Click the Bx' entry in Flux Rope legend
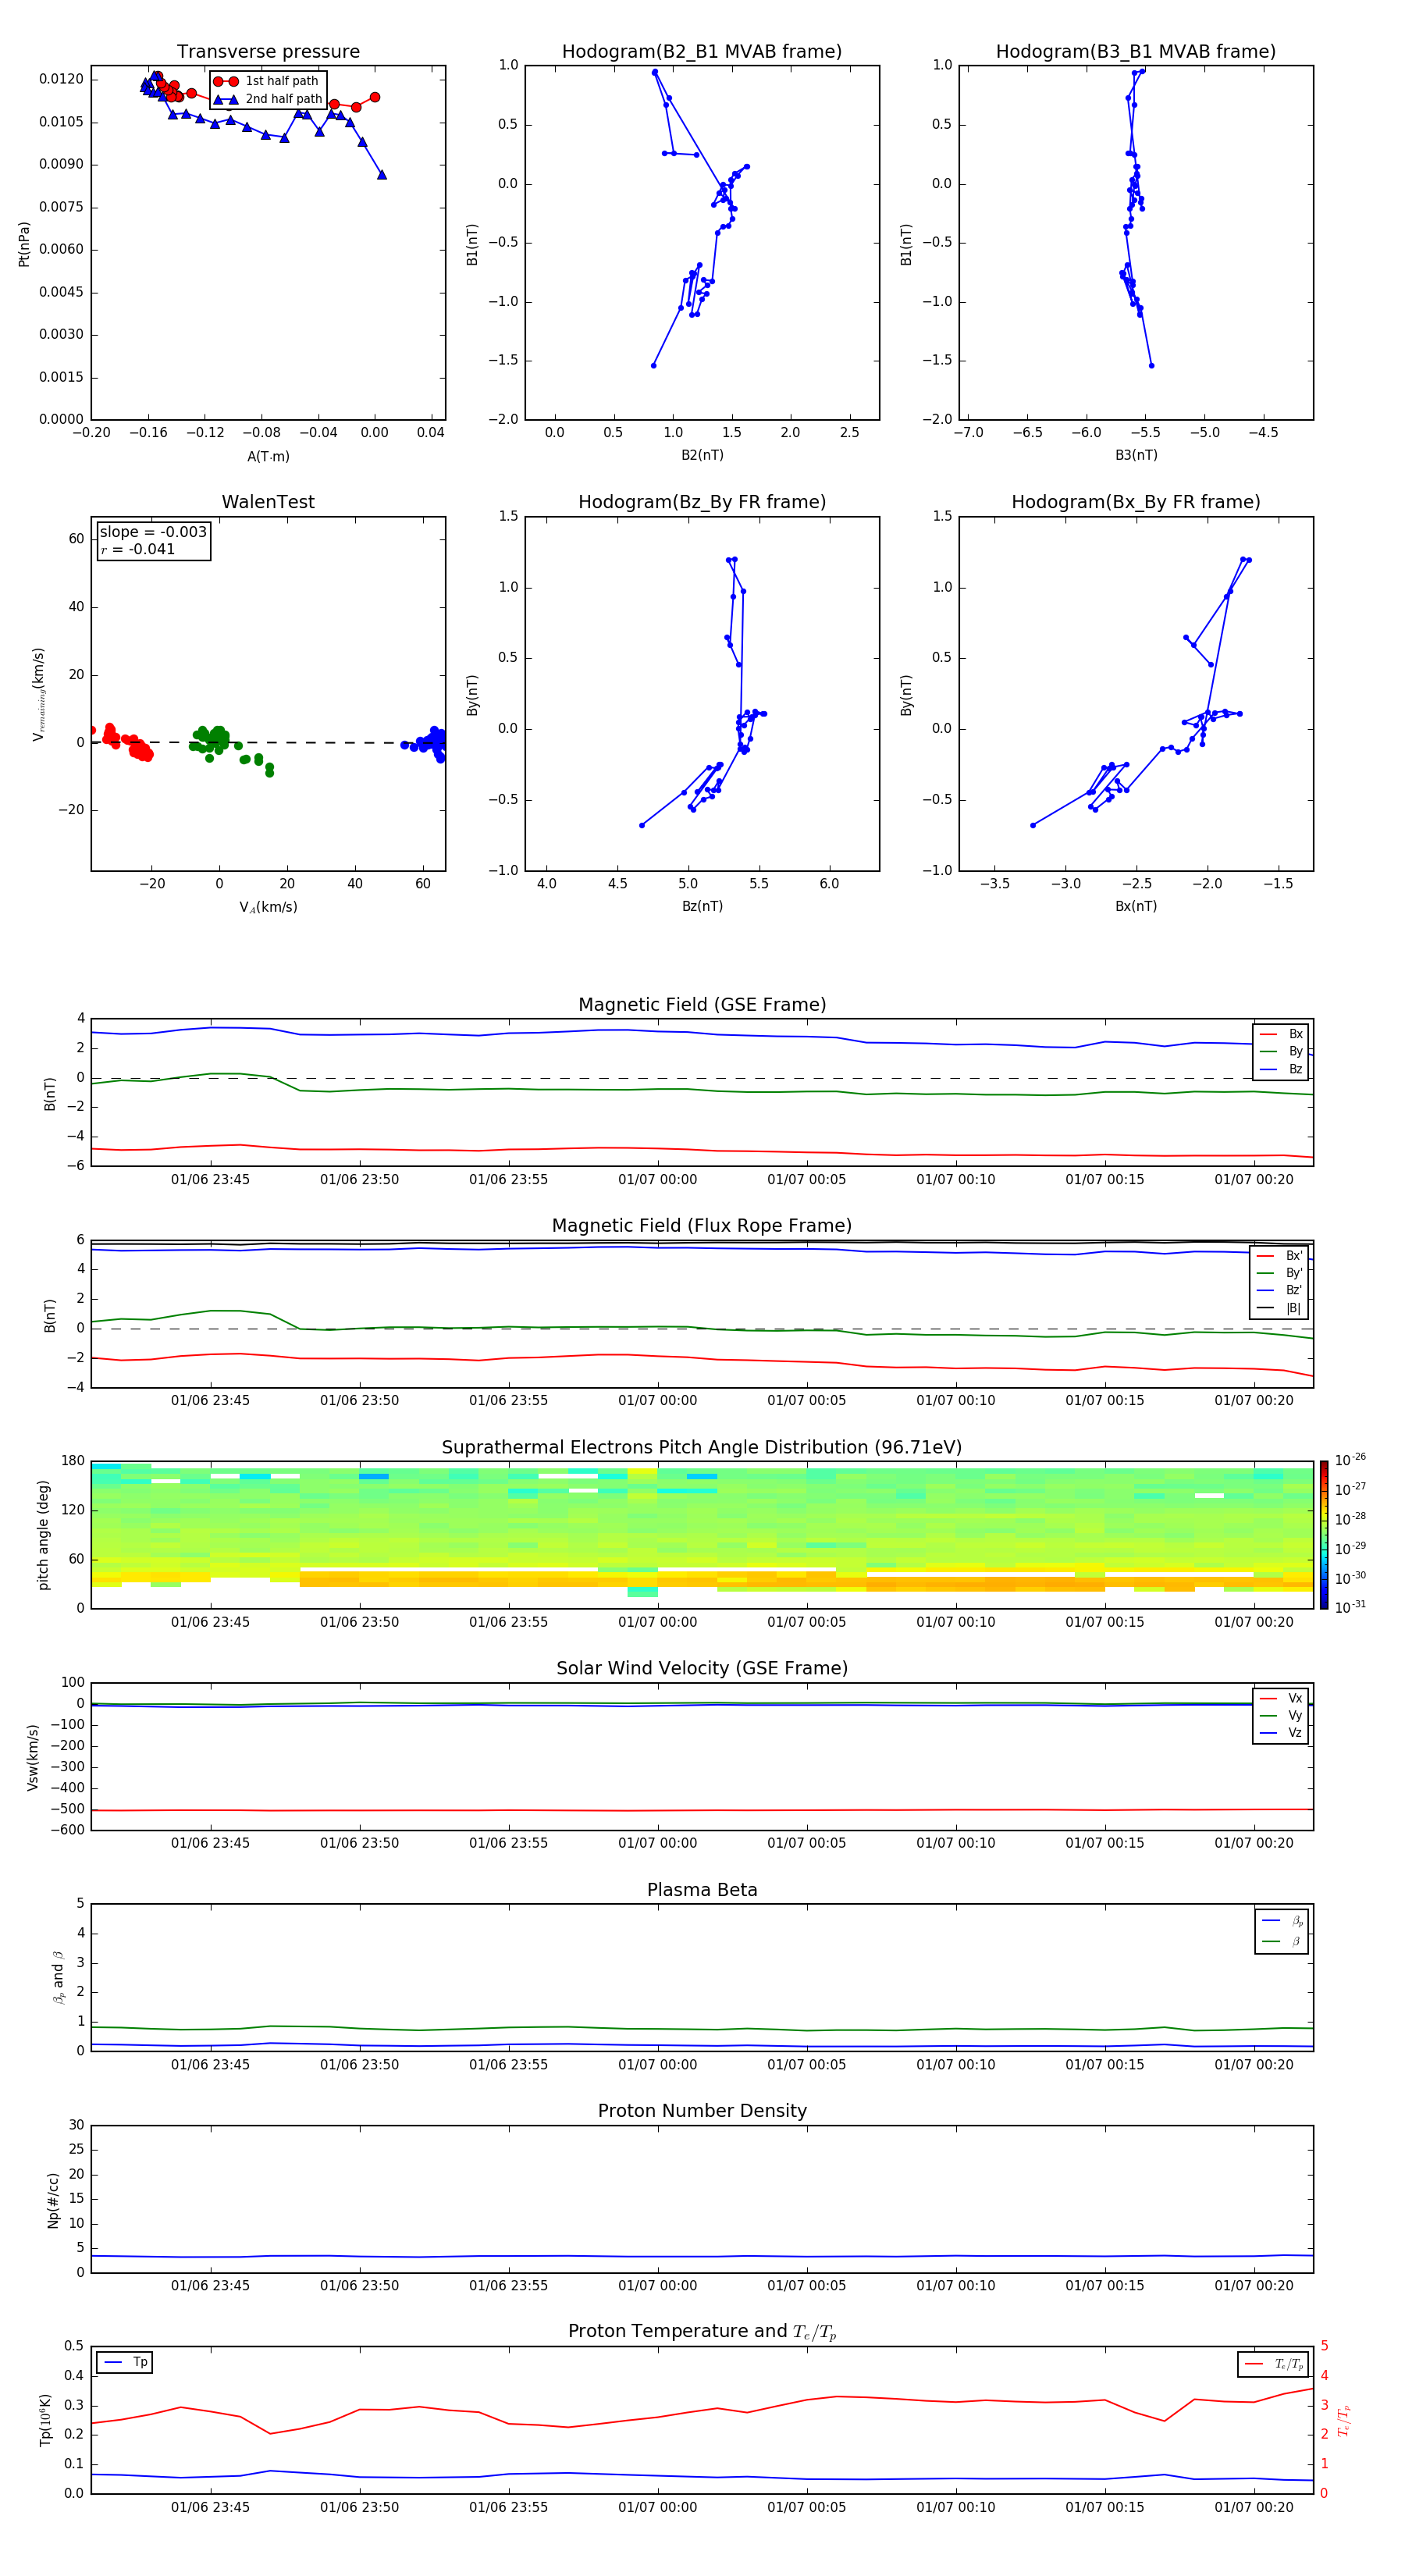1405x2576 pixels. click(1279, 1256)
